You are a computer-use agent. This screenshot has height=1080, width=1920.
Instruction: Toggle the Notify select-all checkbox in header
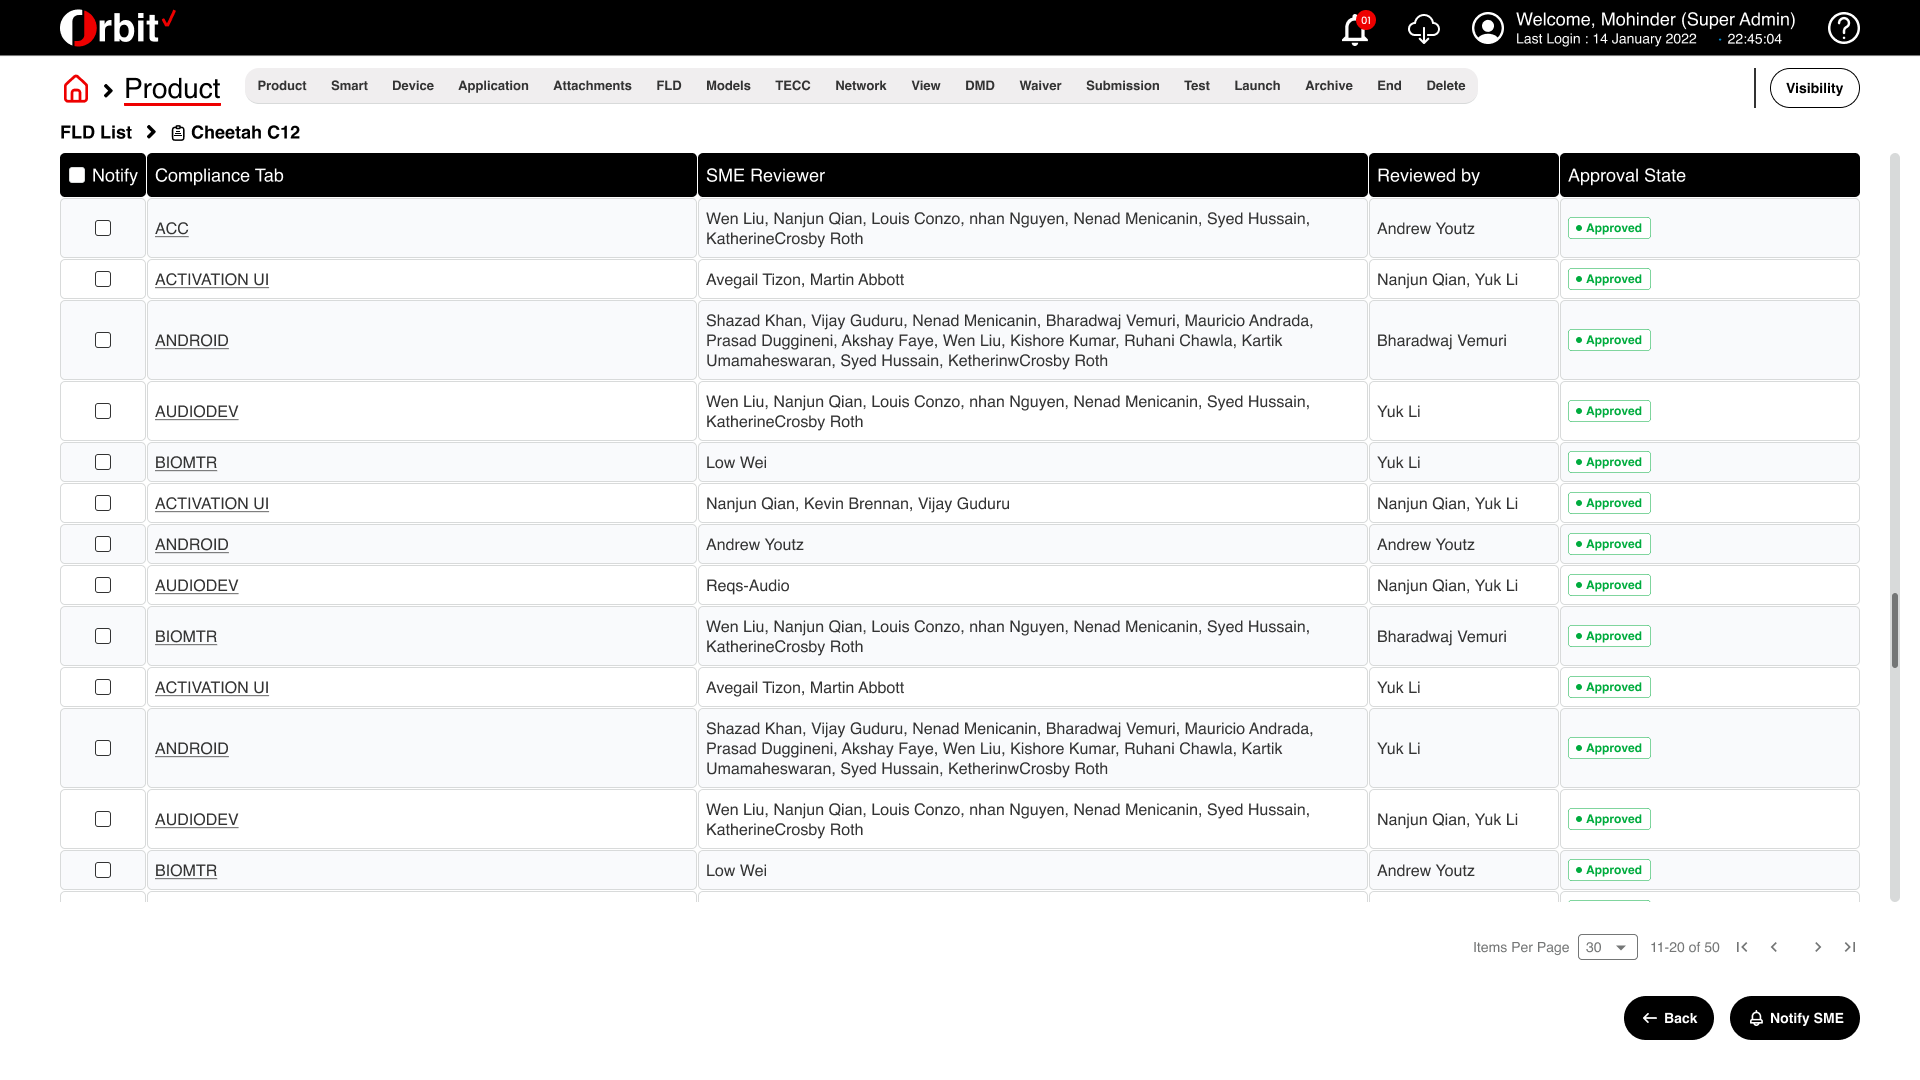(77, 175)
